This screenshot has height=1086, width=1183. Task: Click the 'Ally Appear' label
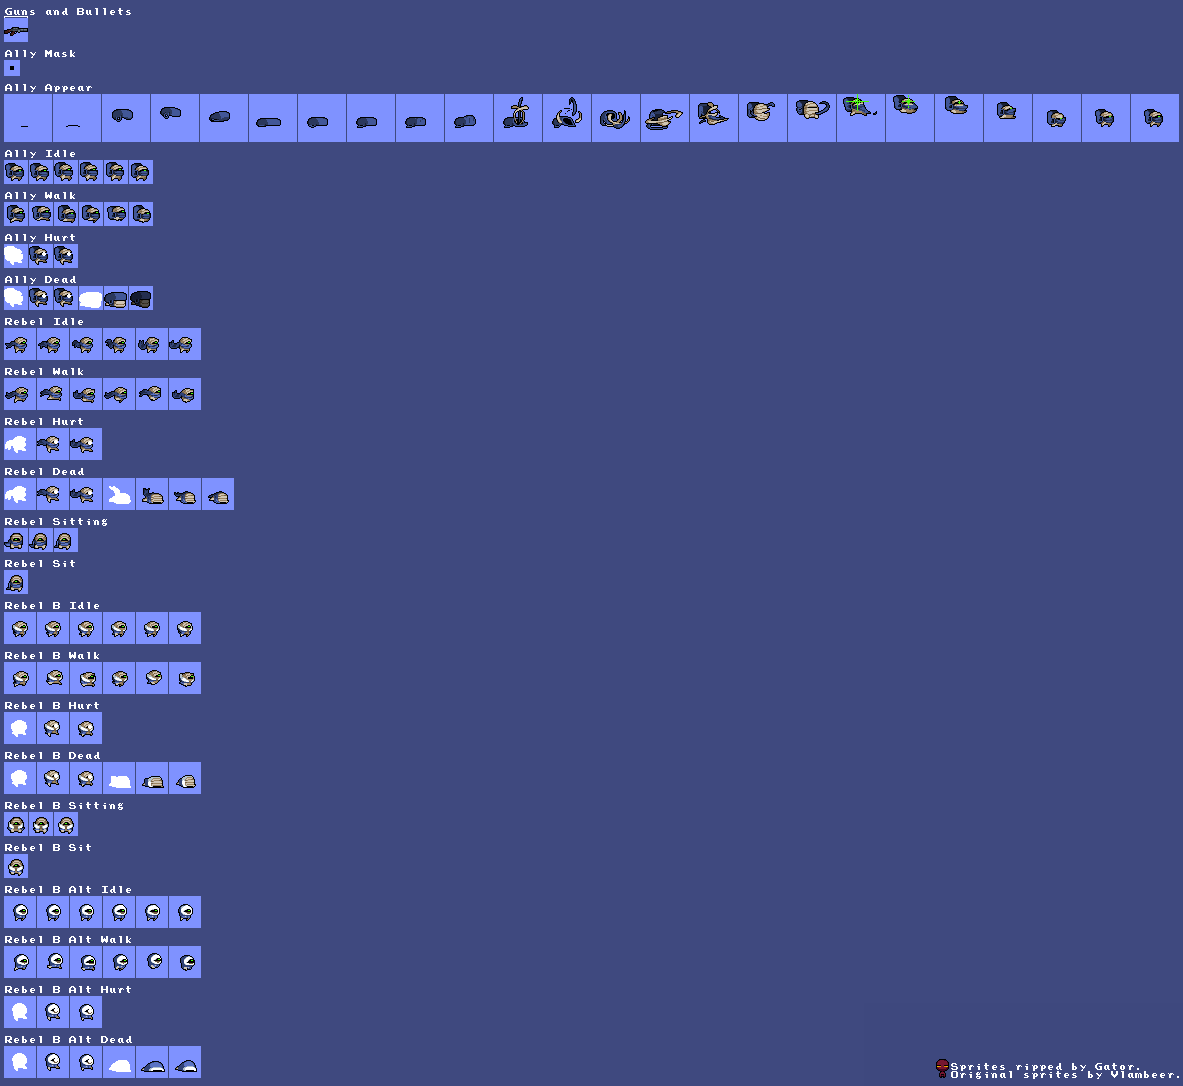point(48,88)
